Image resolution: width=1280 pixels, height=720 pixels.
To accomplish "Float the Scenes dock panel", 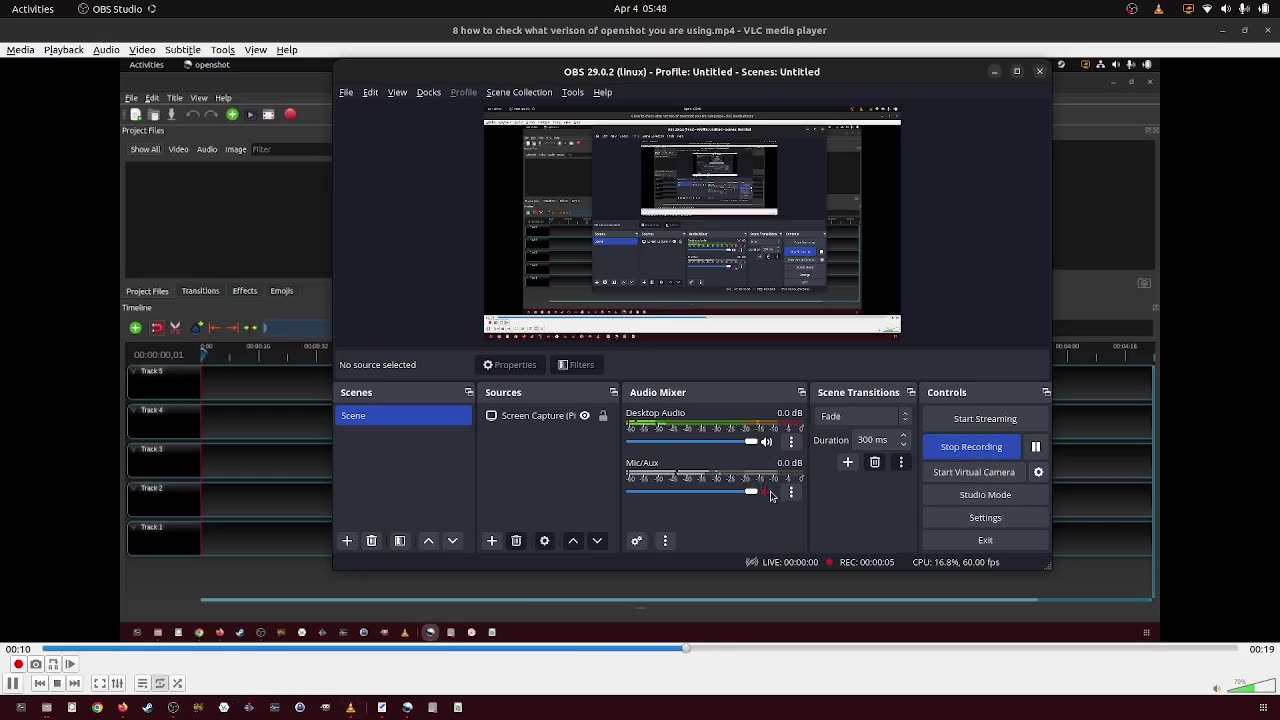I will [x=469, y=393].
